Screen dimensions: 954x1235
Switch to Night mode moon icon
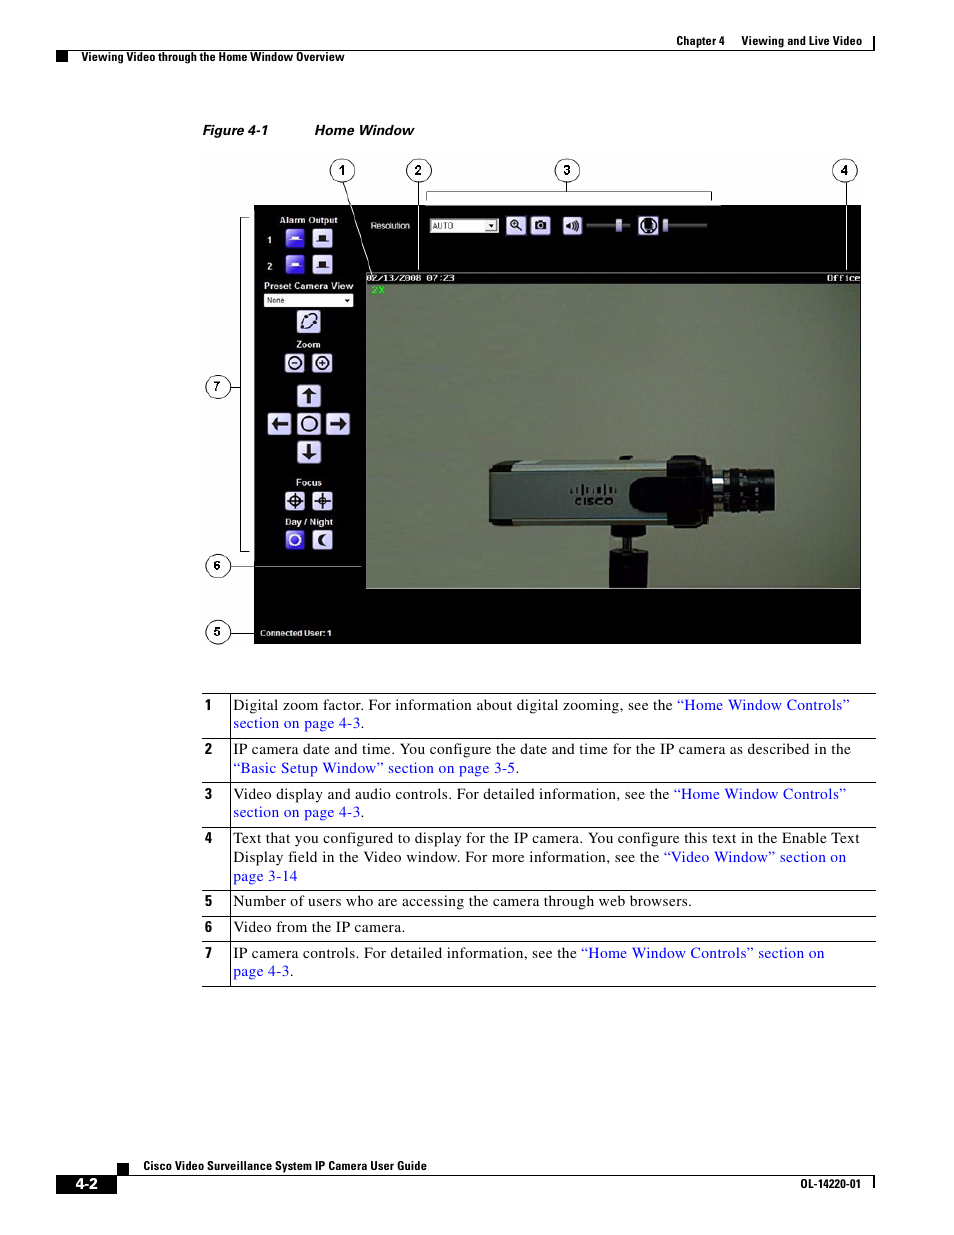point(322,540)
